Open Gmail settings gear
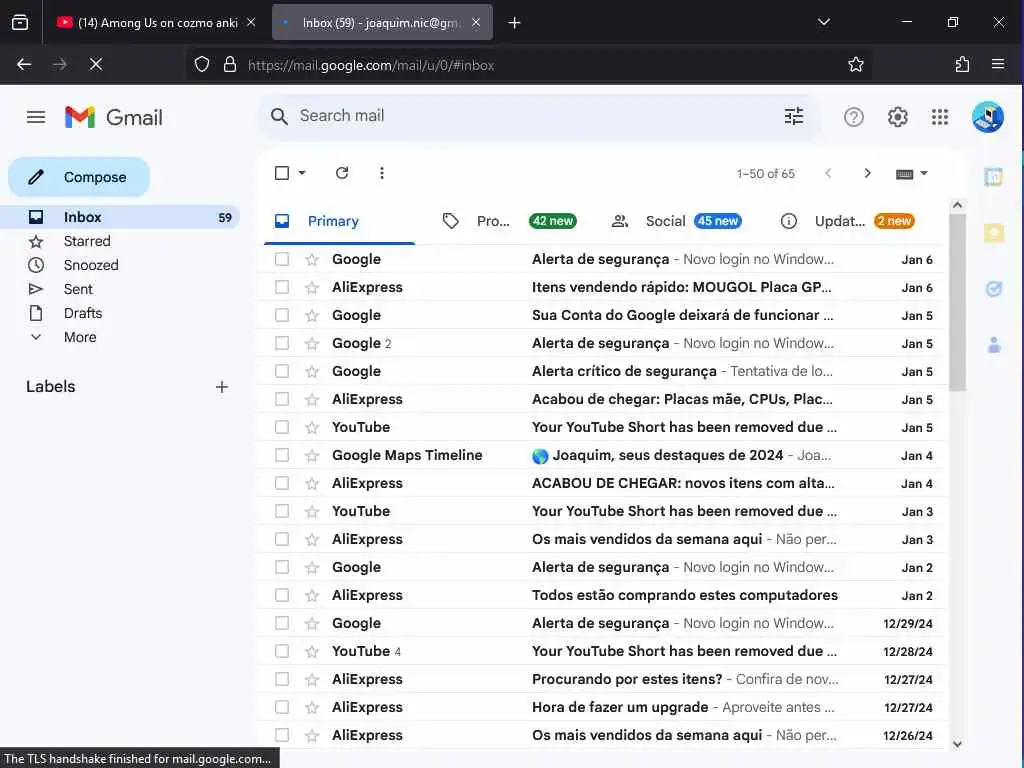This screenshot has width=1024, height=768. (x=897, y=118)
